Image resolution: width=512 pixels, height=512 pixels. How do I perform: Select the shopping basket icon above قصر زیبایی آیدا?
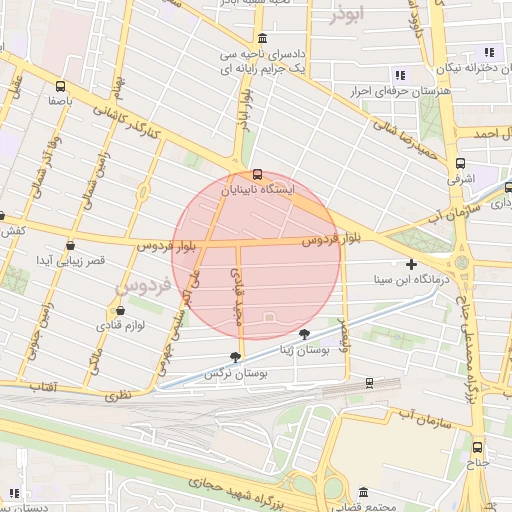coord(70,246)
